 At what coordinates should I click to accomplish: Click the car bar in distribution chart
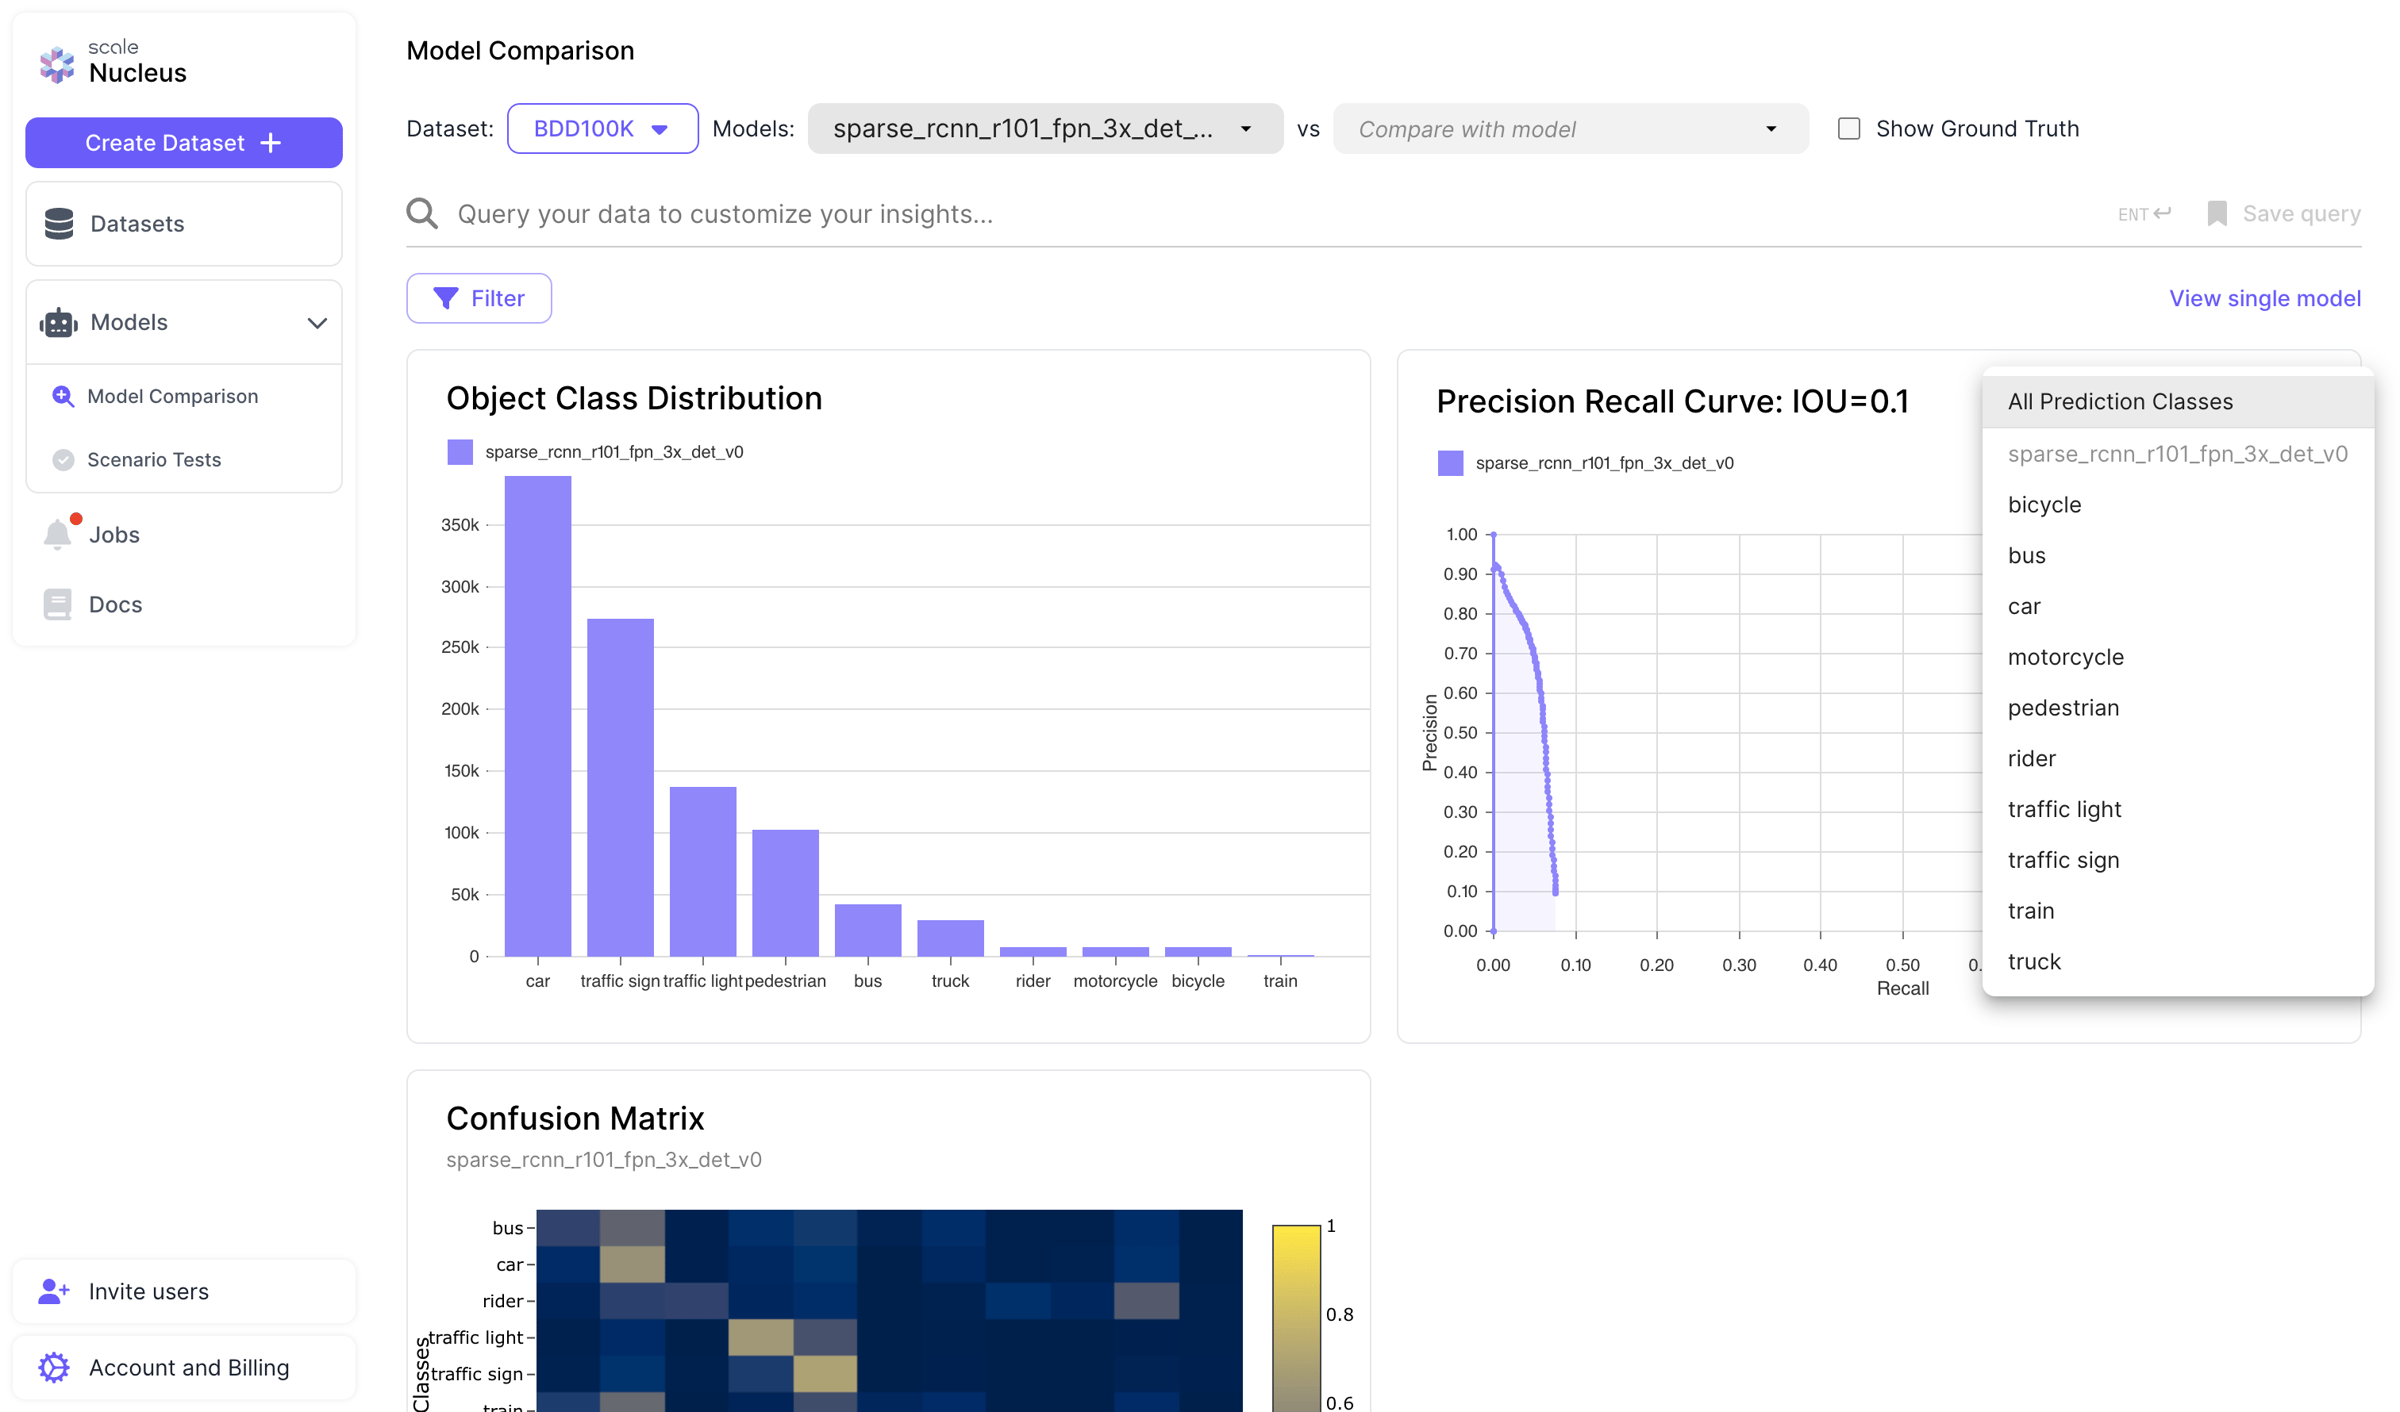[x=538, y=716]
